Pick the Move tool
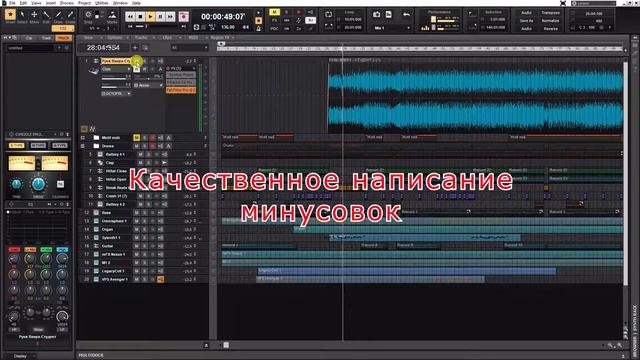This screenshot has width=640, height=360. click(x=34, y=16)
